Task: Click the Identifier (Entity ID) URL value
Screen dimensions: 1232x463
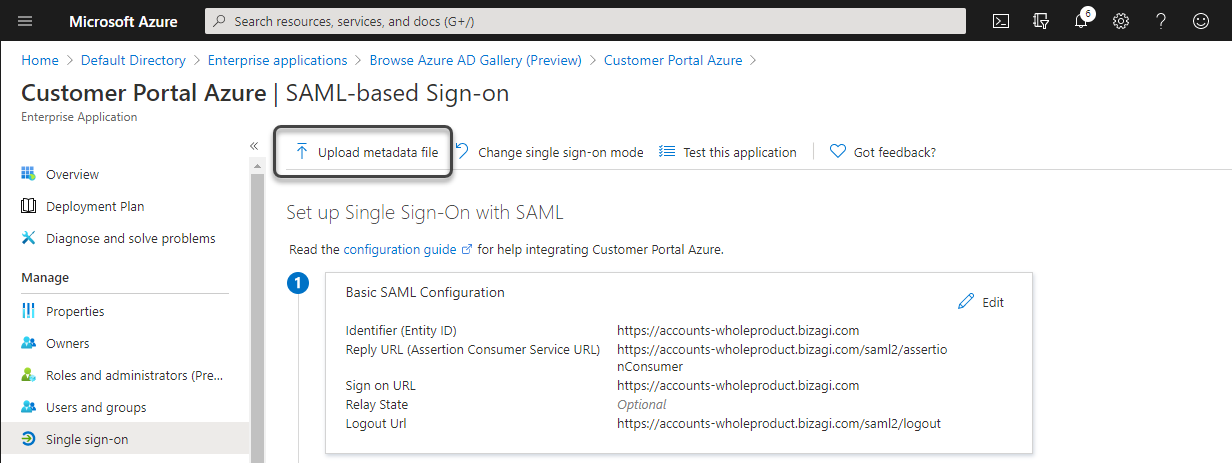Action: [x=738, y=330]
